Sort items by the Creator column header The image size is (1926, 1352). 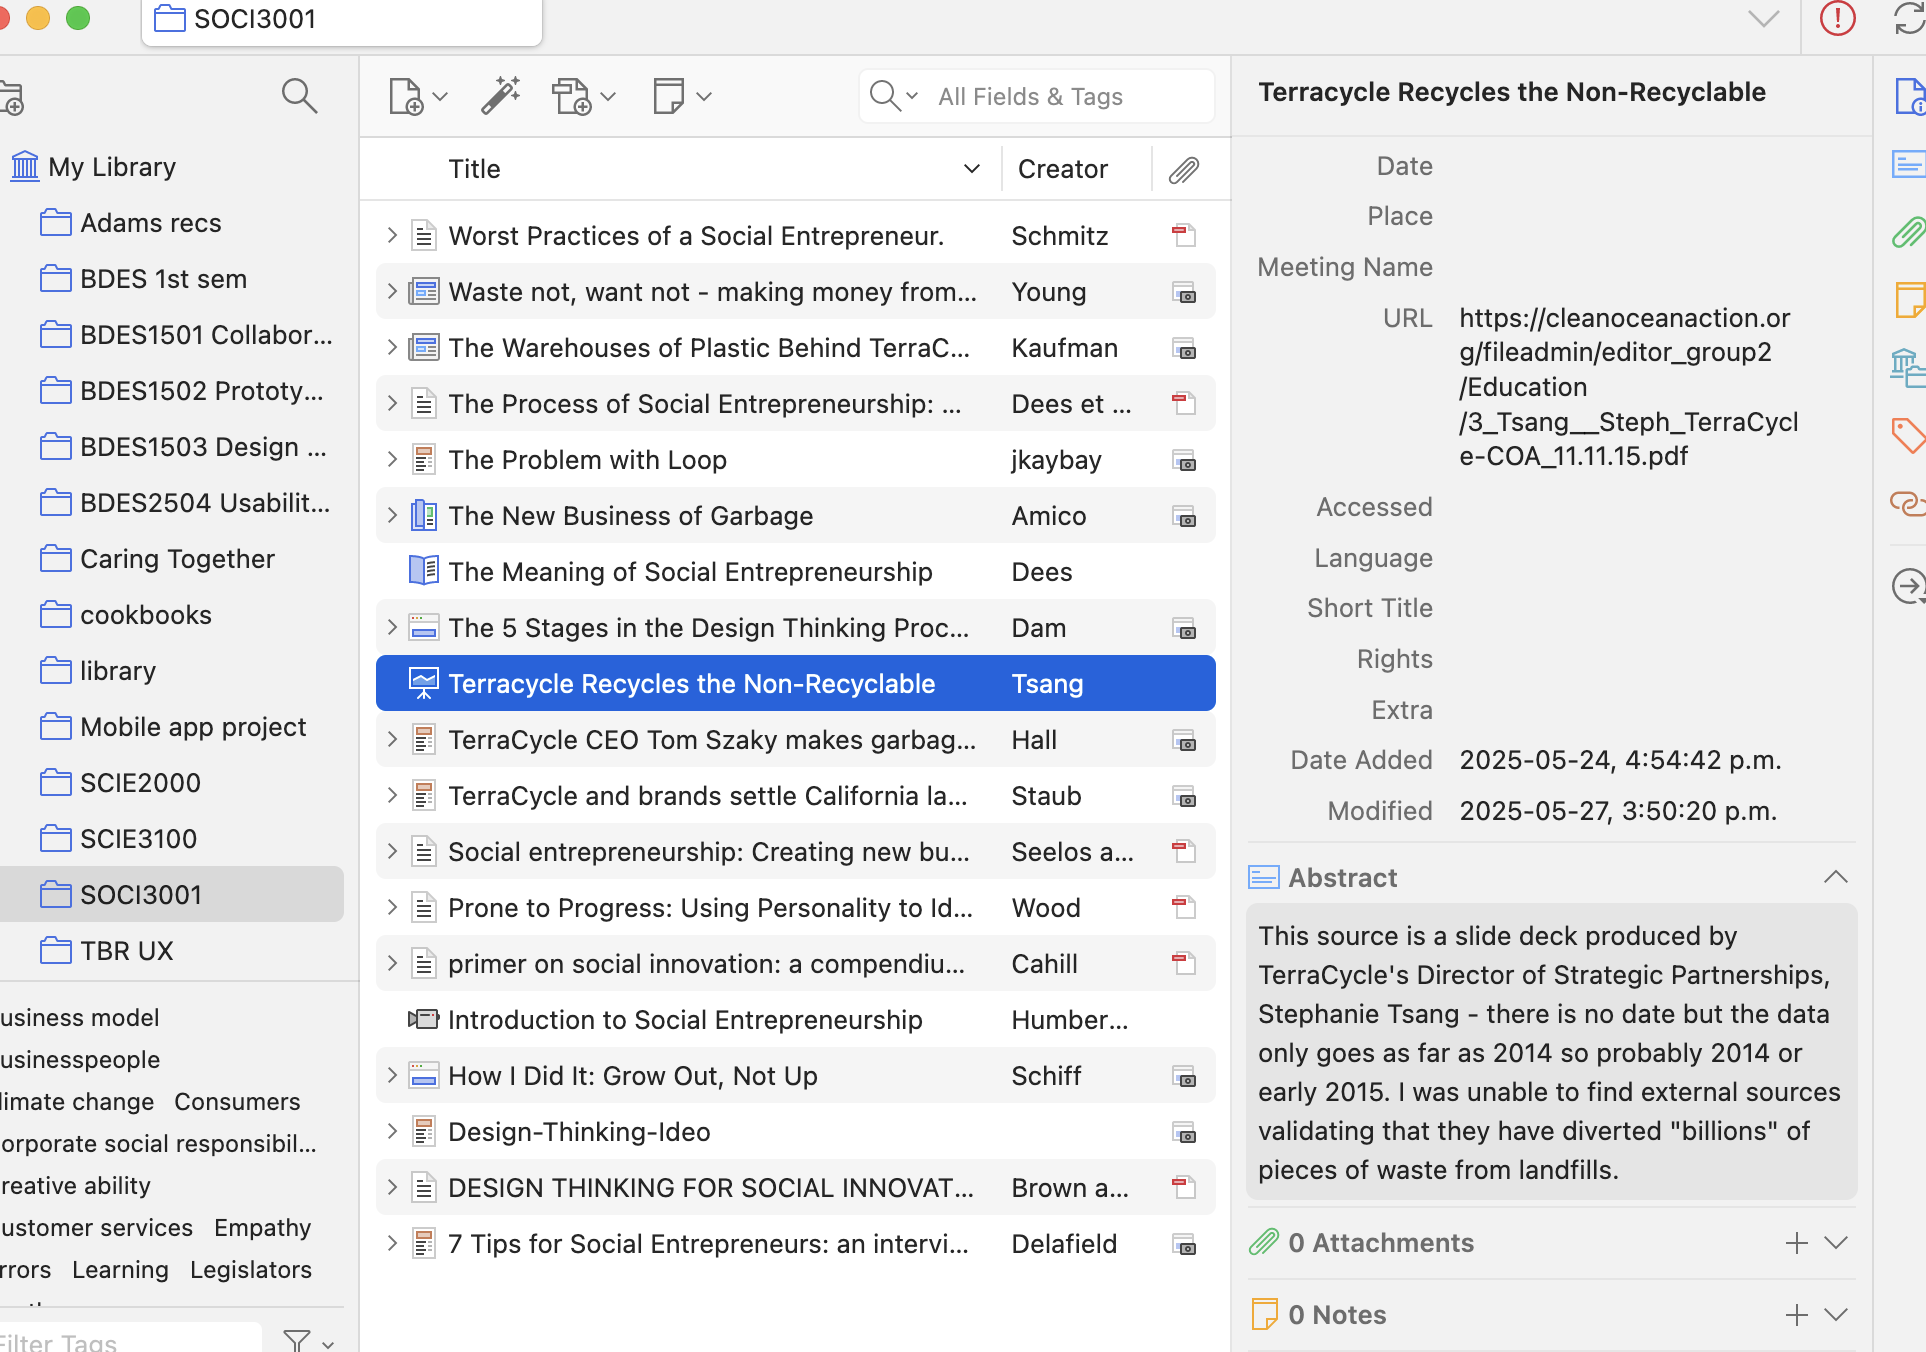[1062, 169]
